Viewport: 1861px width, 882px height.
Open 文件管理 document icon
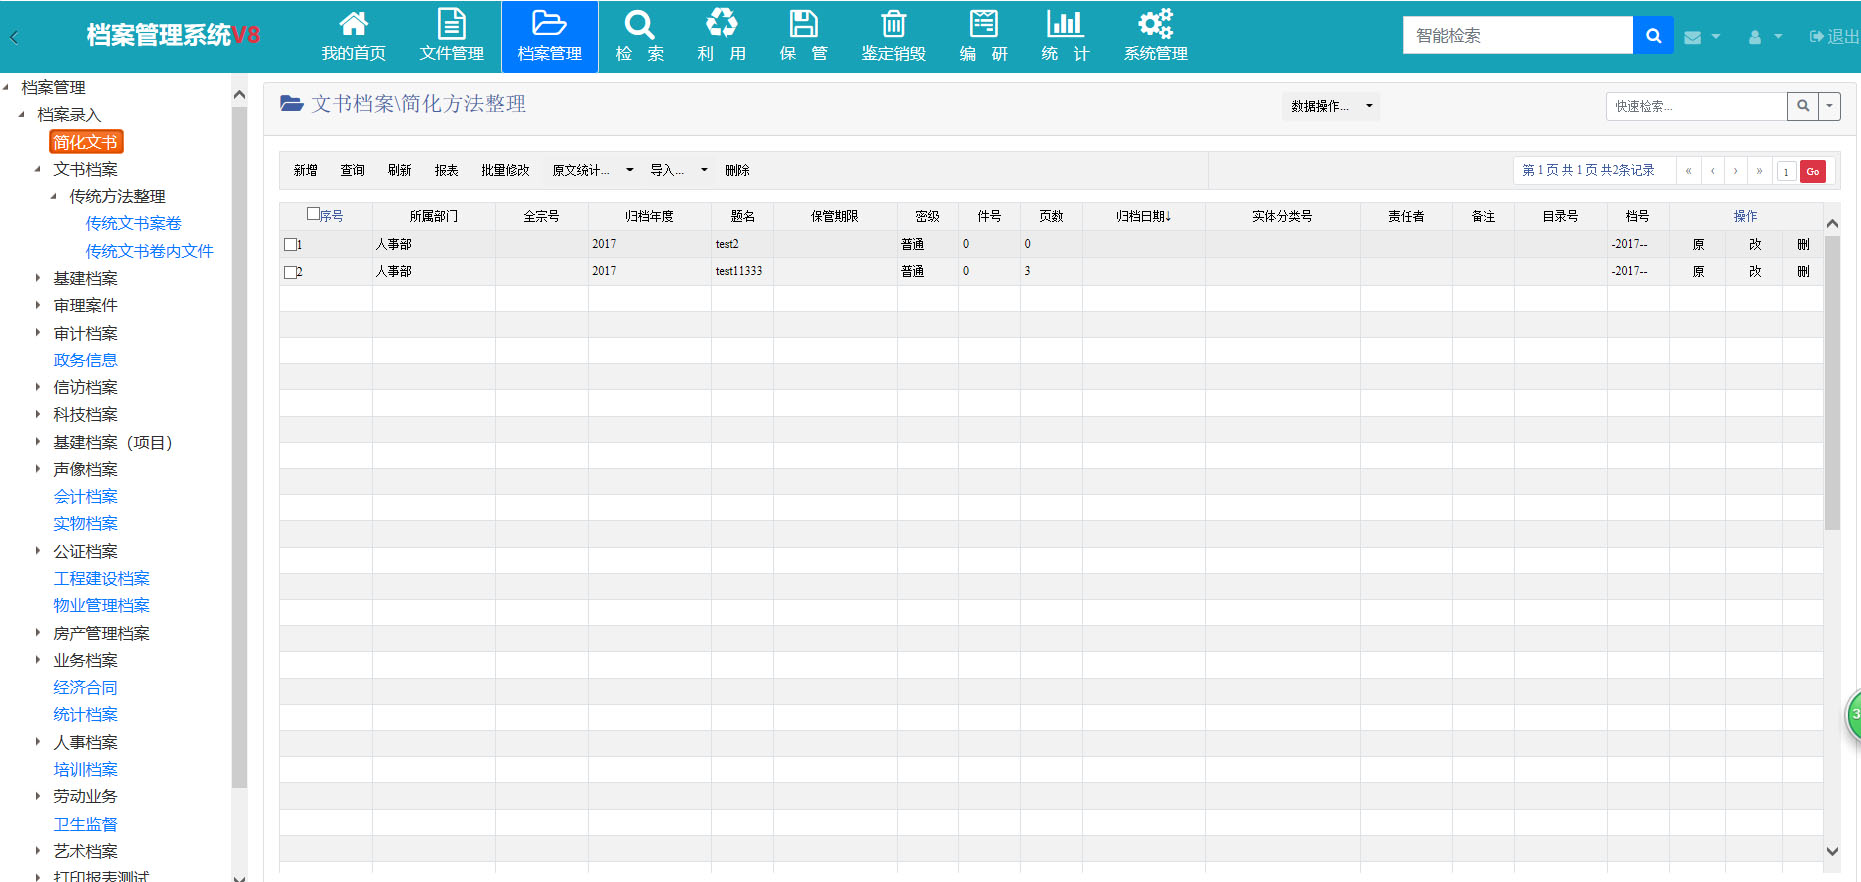click(x=451, y=24)
